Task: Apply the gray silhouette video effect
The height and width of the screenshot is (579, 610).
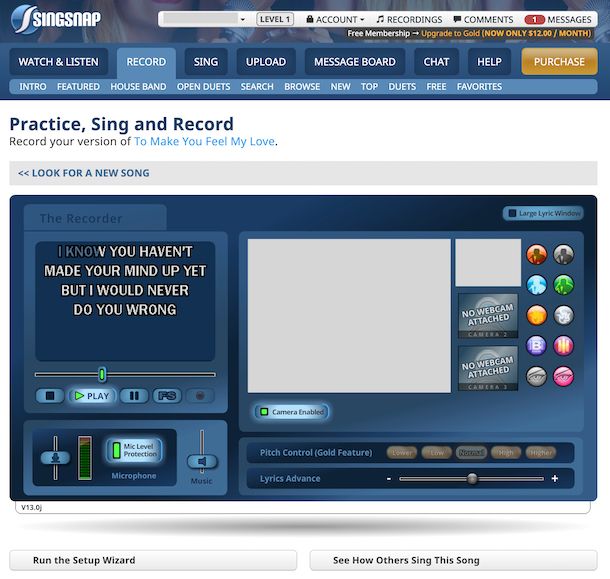Action: click(563, 254)
